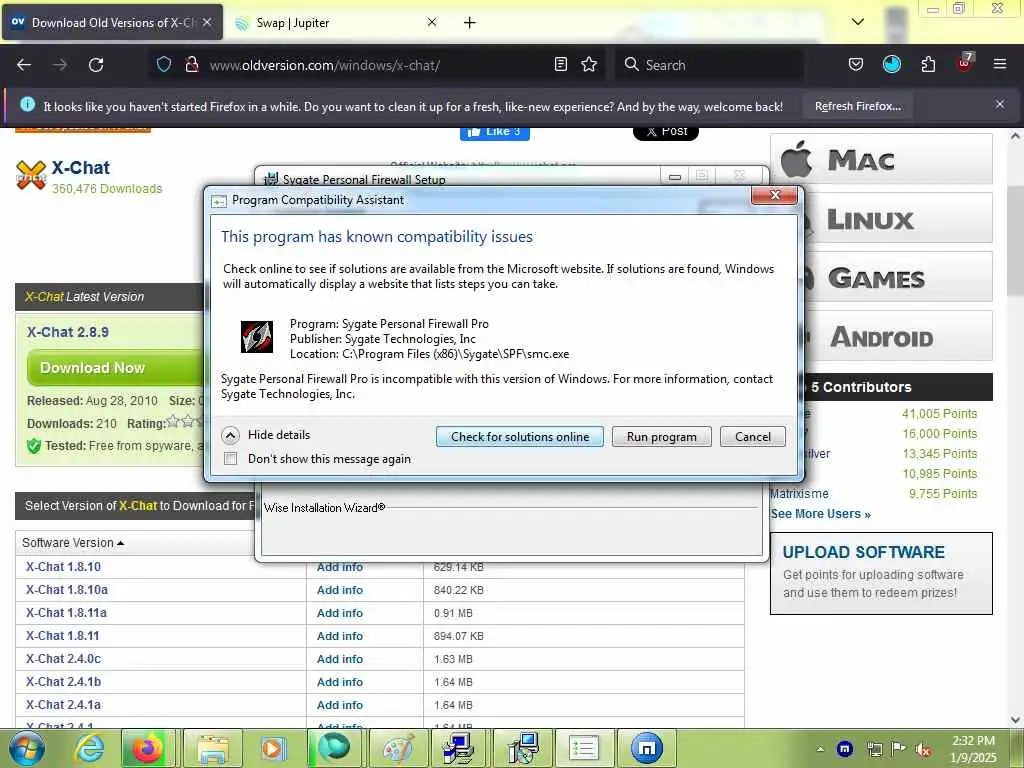Screen dimensions: 1024x768
Task: Click the green Download Now button
Action: (x=116, y=368)
